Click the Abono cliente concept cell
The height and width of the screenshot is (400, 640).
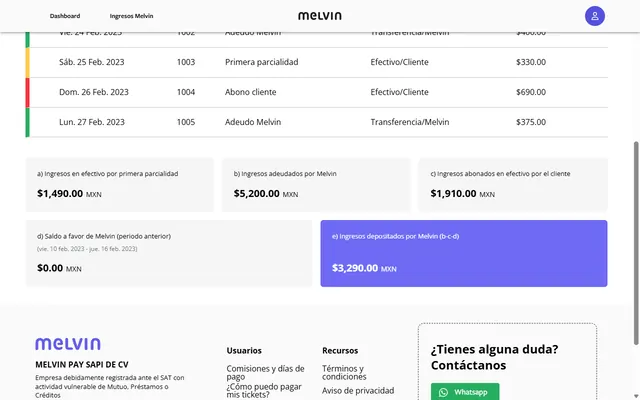click(x=251, y=92)
